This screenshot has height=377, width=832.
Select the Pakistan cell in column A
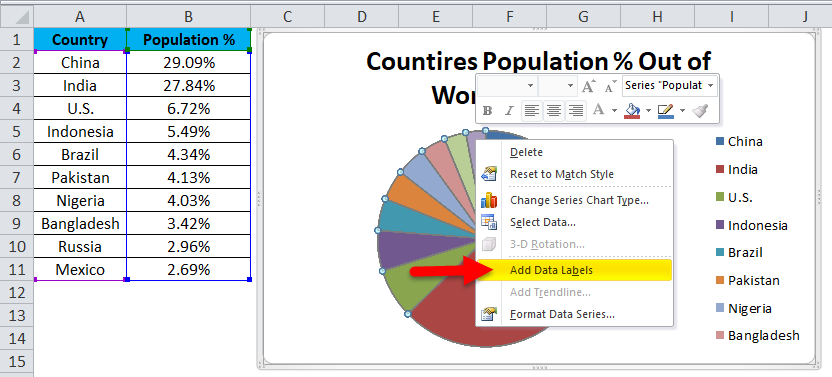click(80, 177)
